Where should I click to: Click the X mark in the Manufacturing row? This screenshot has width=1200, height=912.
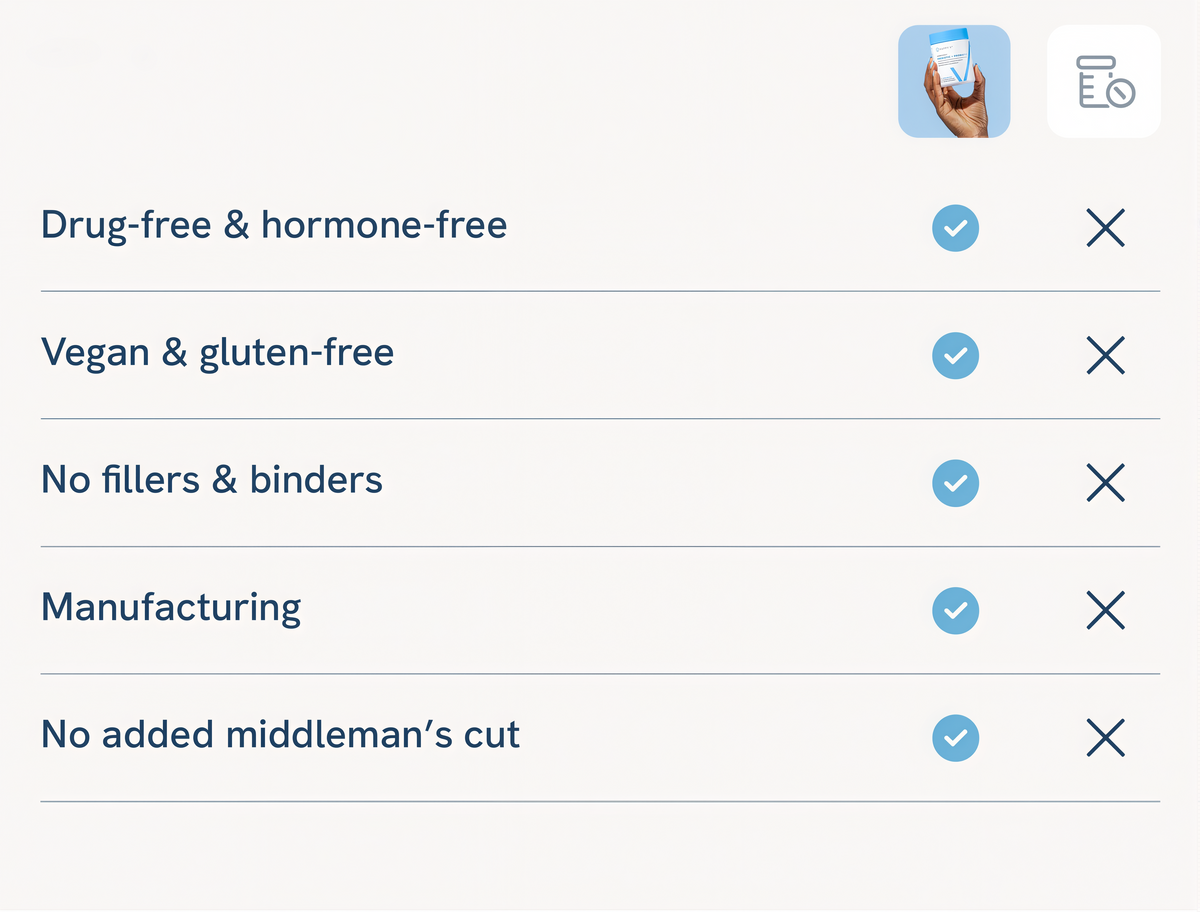(1105, 610)
